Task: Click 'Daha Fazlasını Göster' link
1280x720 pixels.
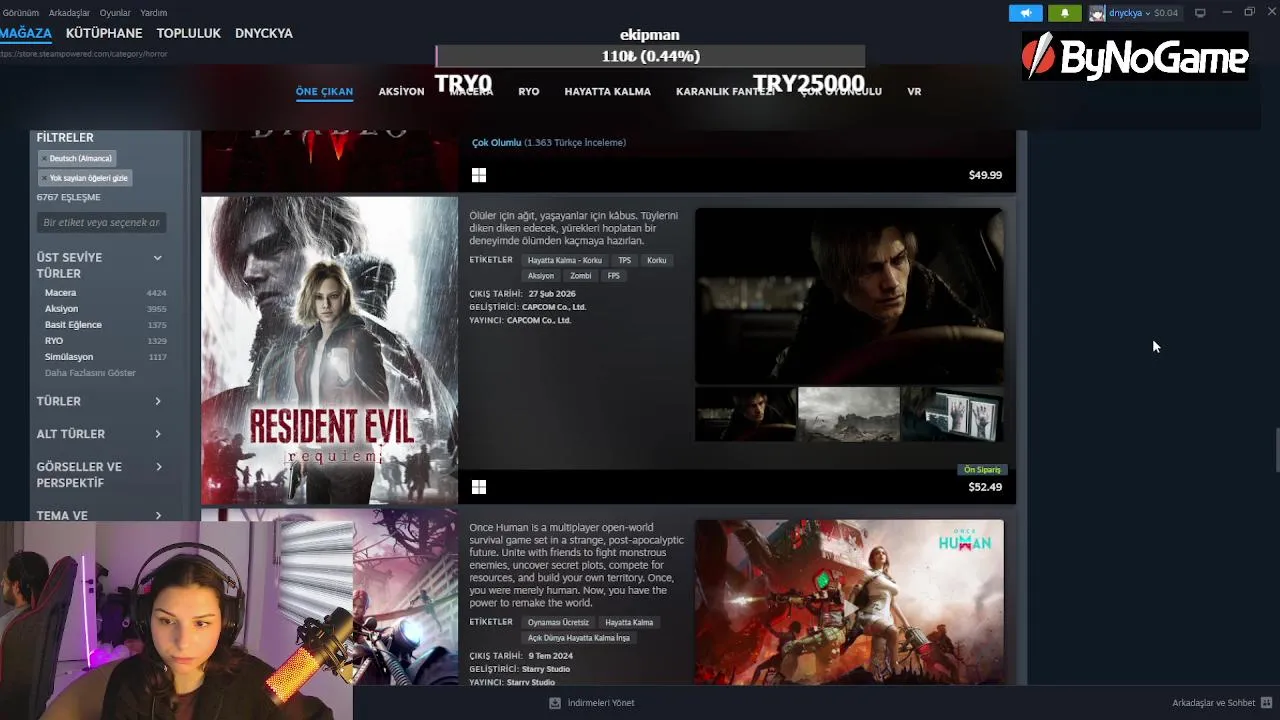Action: [90, 373]
